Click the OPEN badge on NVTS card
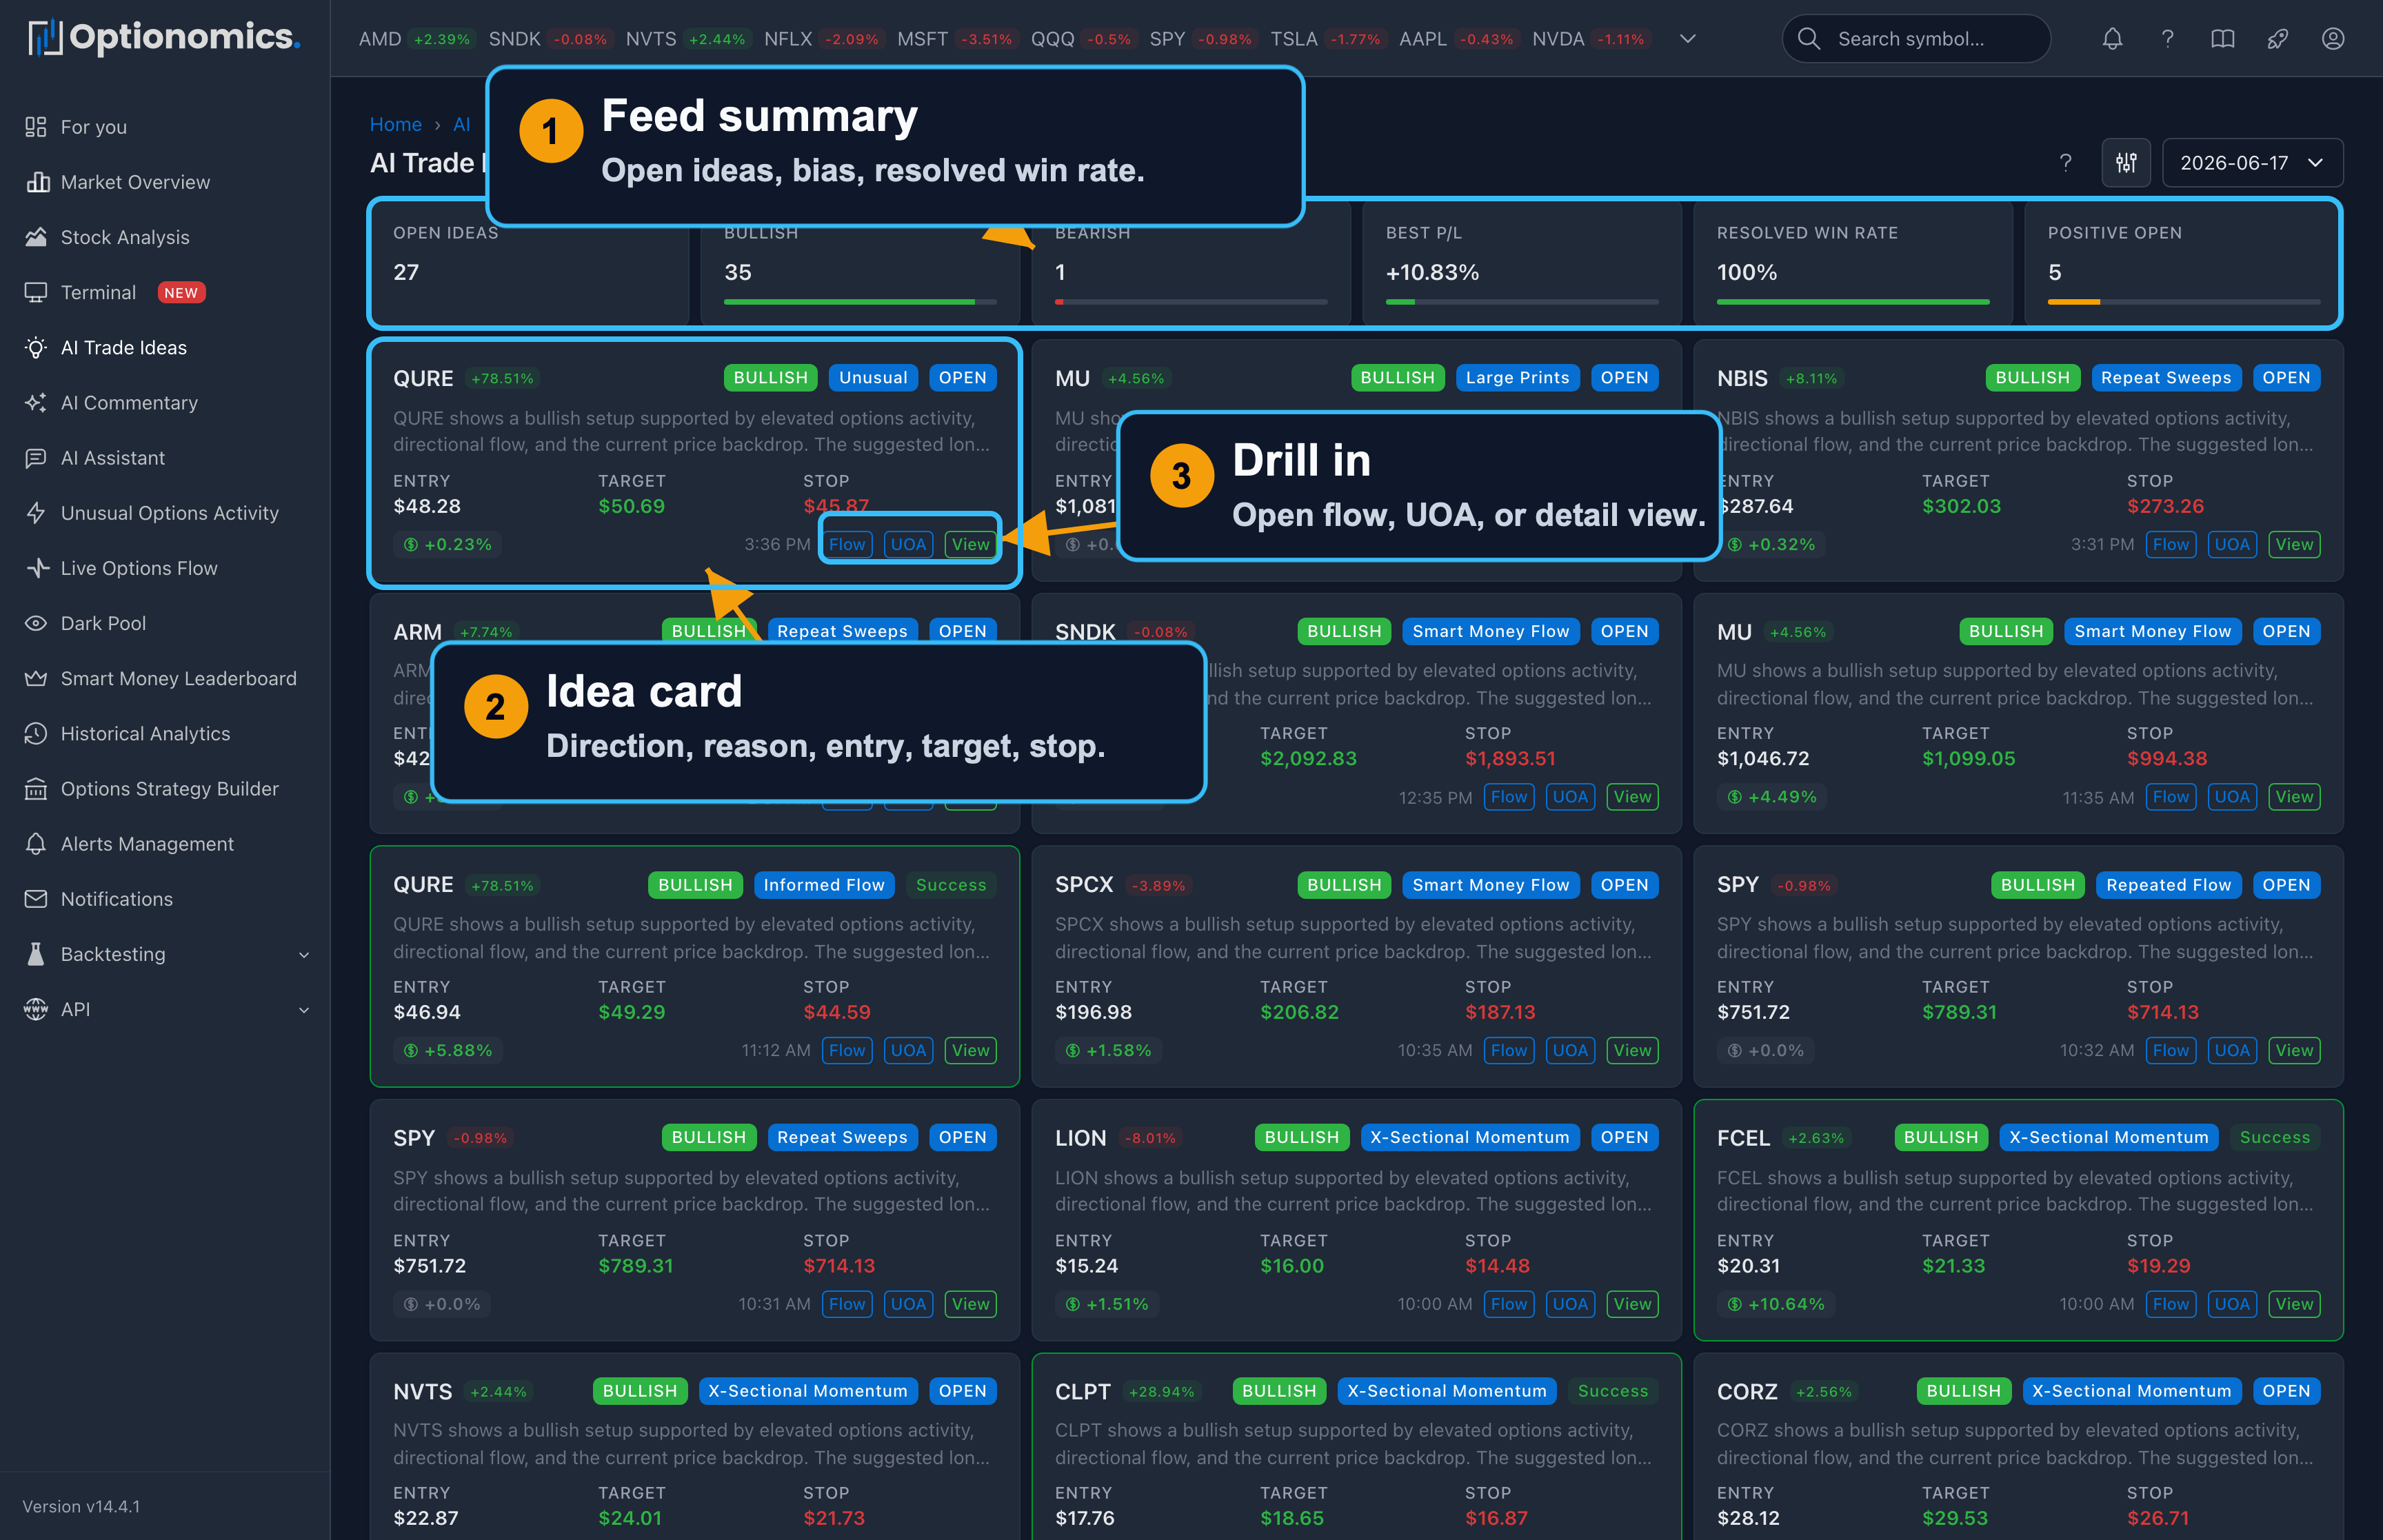 pyautogui.click(x=962, y=1391)
